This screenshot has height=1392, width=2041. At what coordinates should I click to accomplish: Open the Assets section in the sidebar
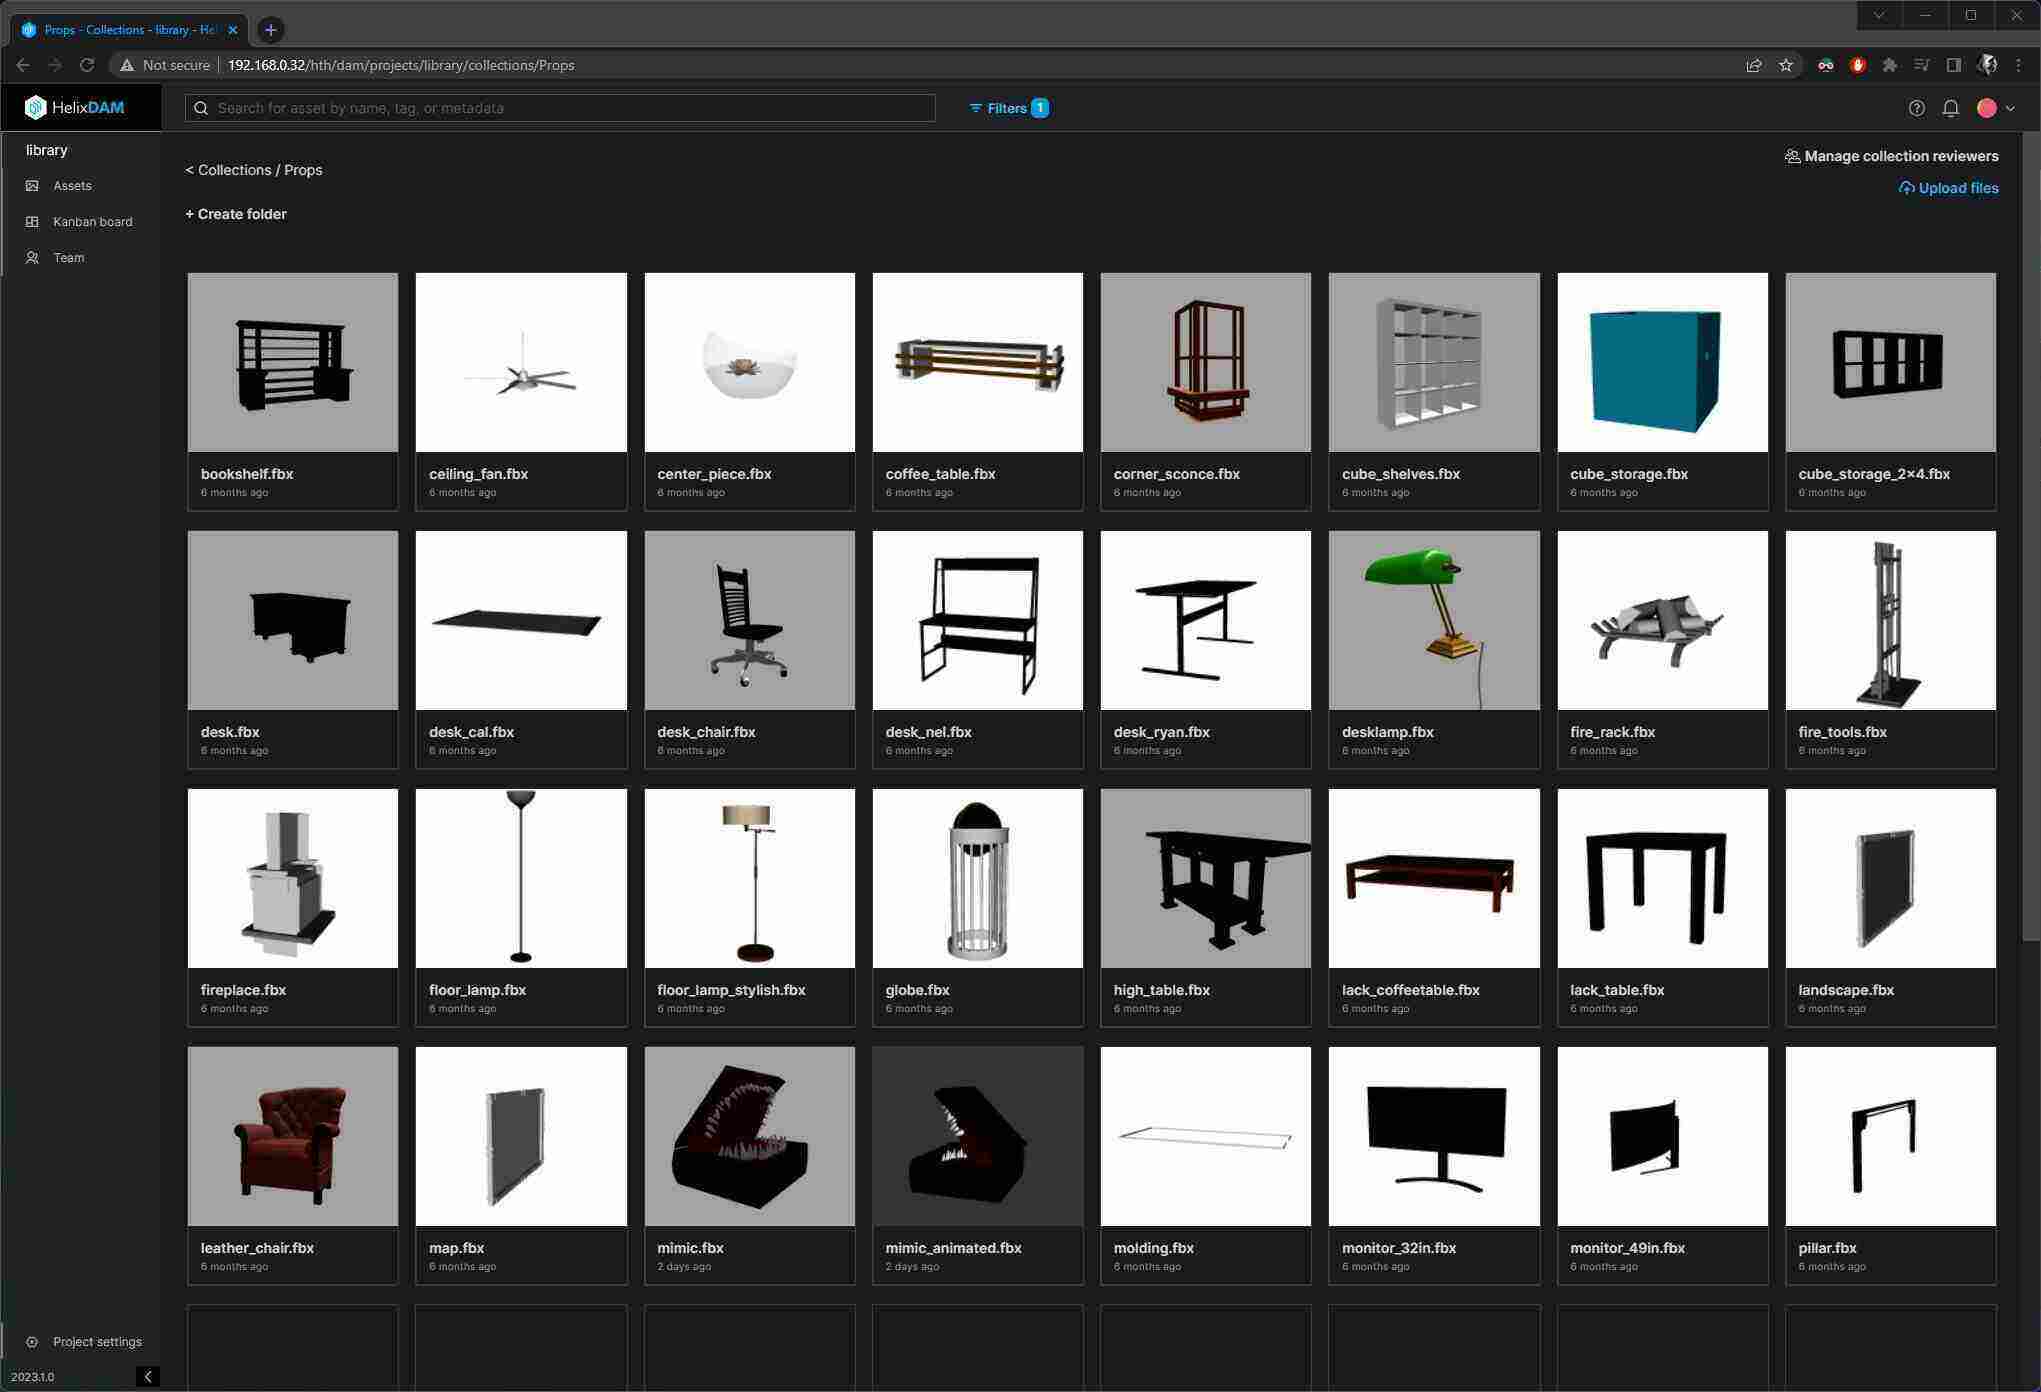click(71, 185)
